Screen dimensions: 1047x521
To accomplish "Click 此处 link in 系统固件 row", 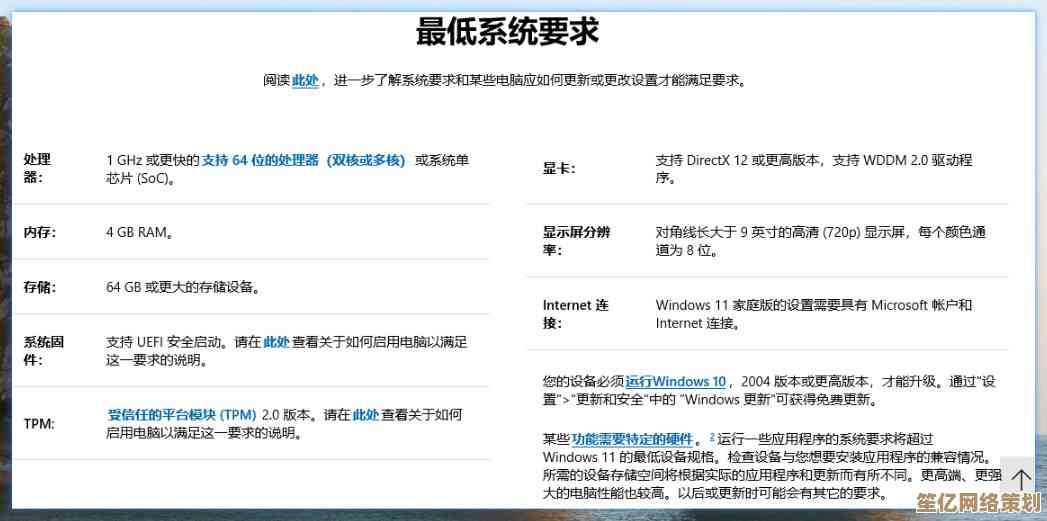I will coord(277,342).
